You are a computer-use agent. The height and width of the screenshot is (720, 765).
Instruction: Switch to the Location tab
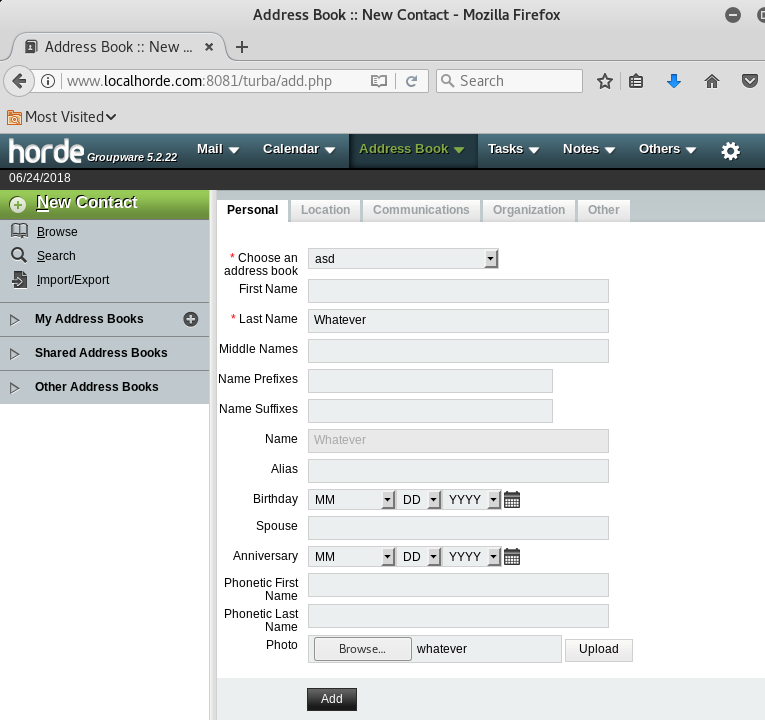[x=325, y=210]
